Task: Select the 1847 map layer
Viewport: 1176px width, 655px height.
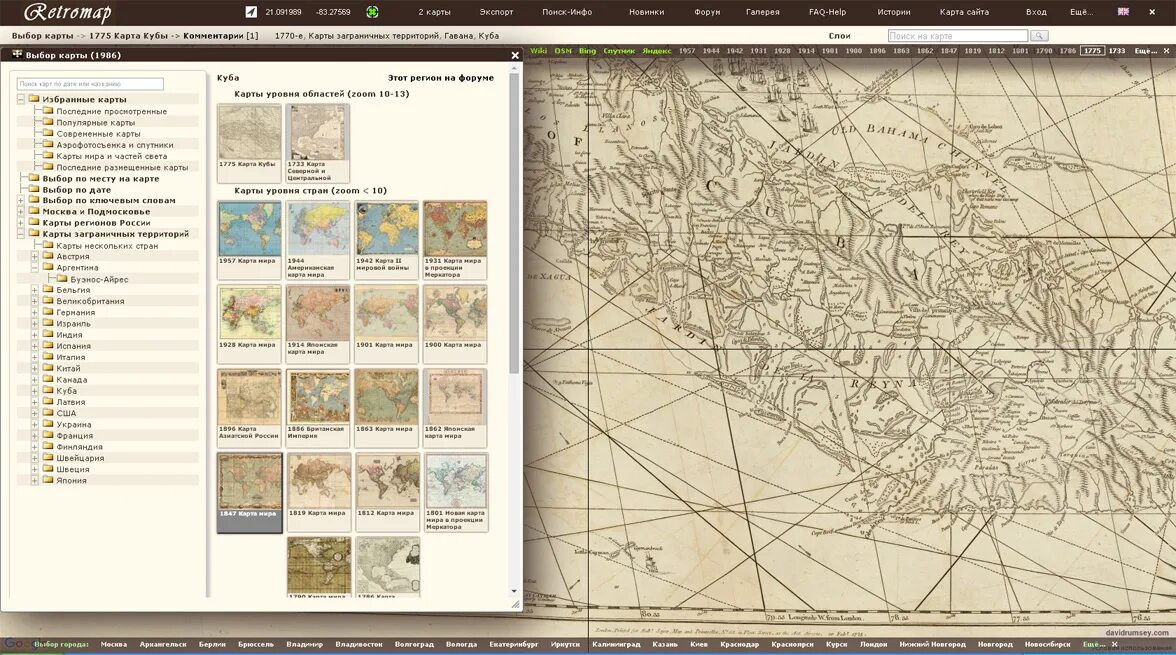Action: (x=949, y=51)
